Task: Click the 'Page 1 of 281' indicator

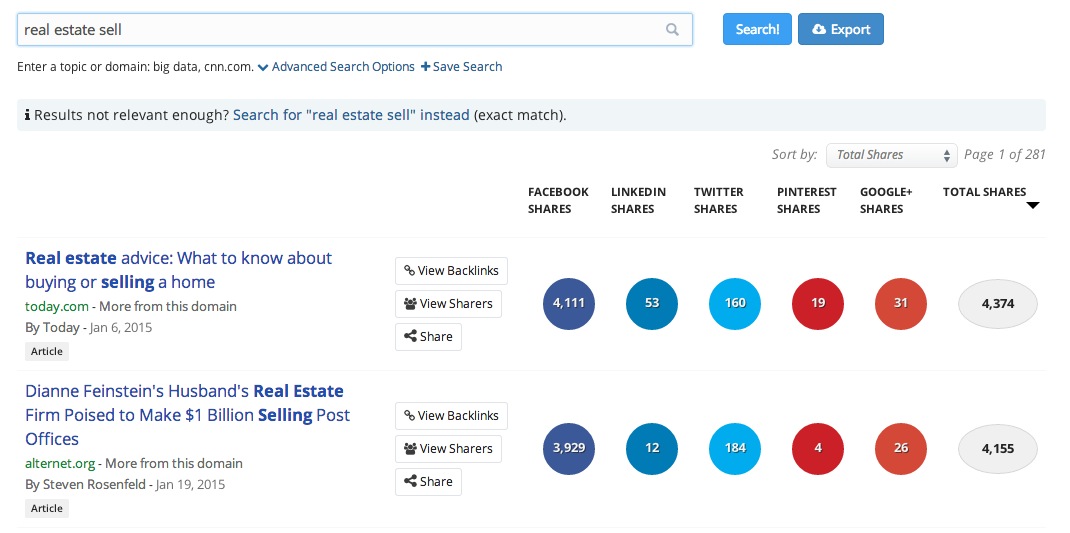Action: [1004, 154]
